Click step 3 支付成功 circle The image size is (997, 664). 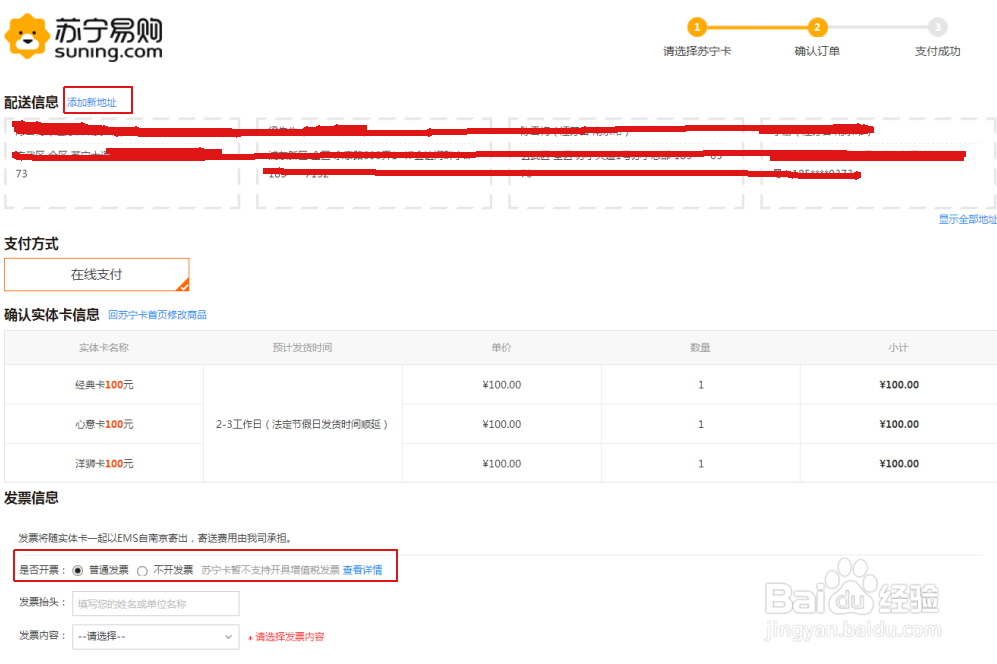pos(937,27)
